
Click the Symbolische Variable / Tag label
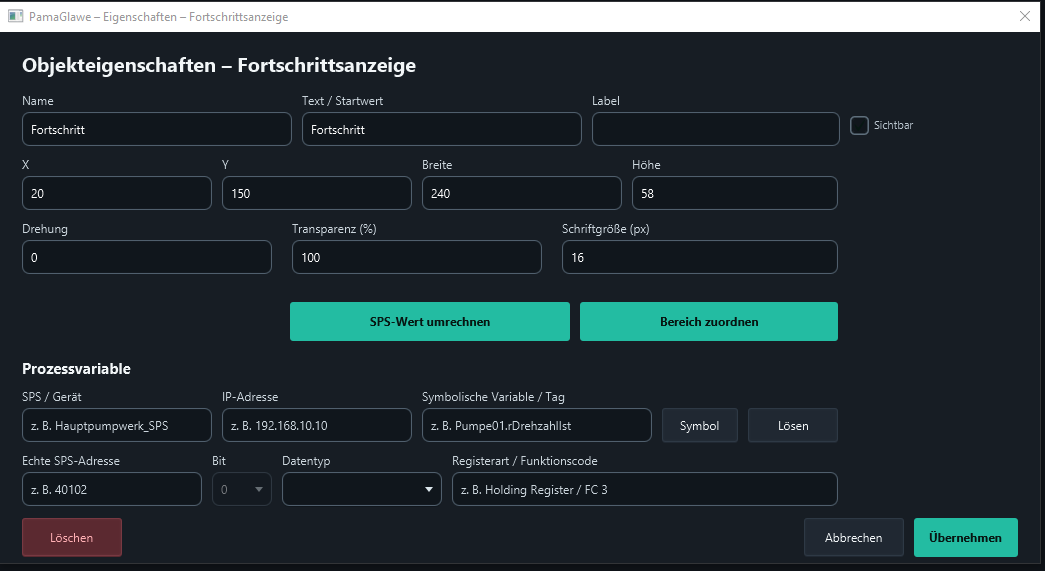pyautogui.click(x=493, y=397)
